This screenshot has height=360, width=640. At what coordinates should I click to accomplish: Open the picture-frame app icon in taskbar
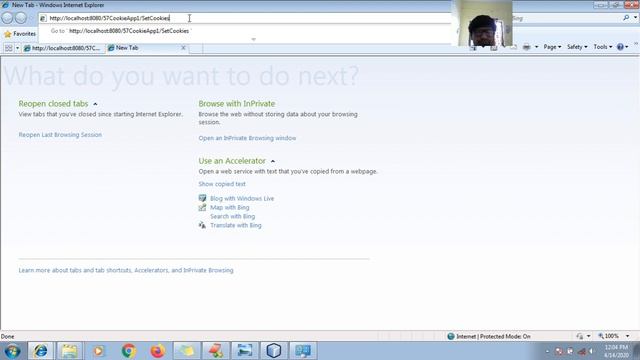click(245, 351)
